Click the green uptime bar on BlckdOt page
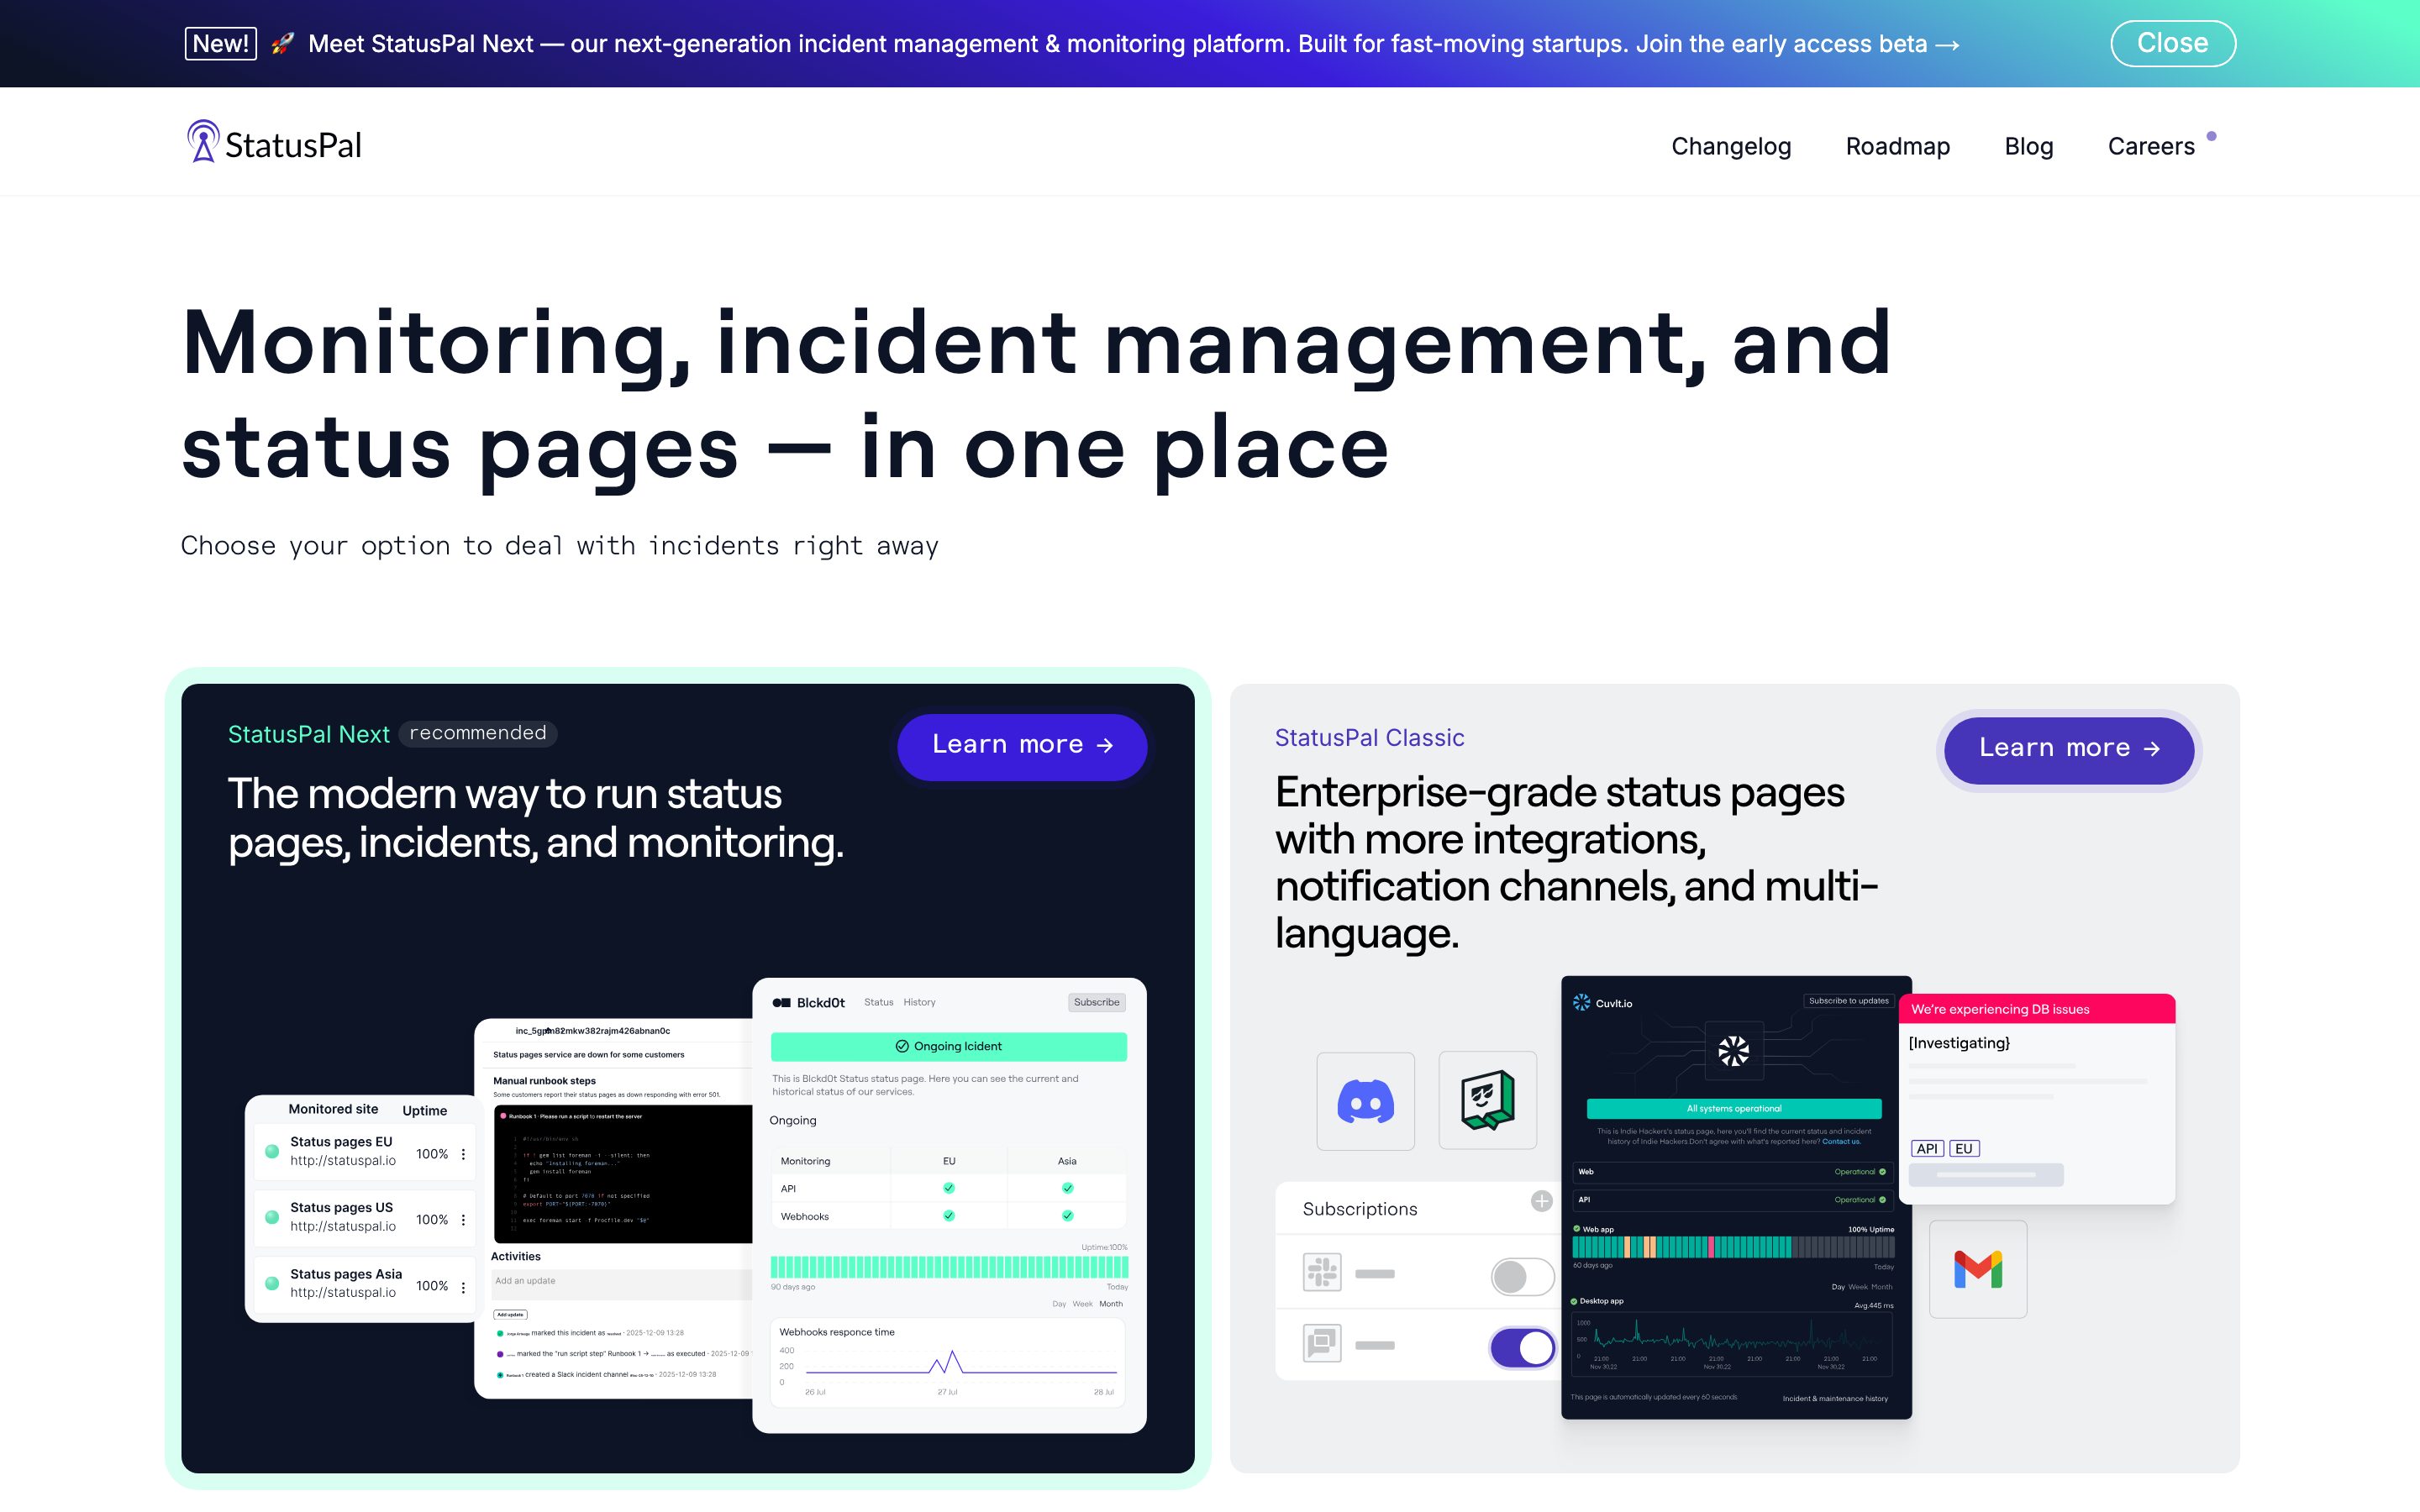Viewport: 2420px width, 1512px height. point(949,1267)
